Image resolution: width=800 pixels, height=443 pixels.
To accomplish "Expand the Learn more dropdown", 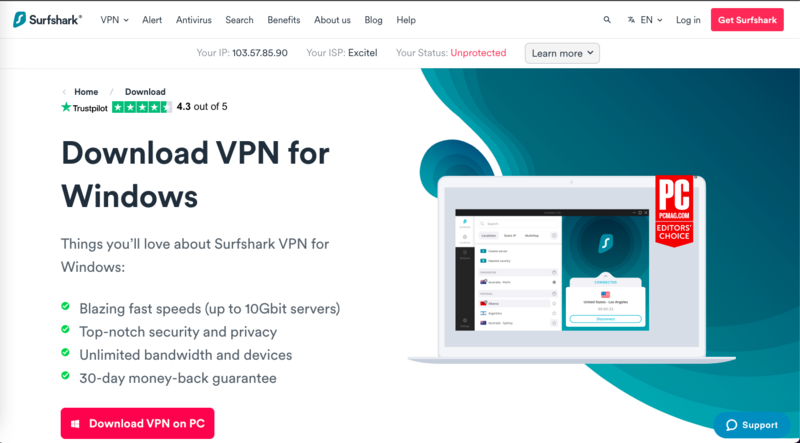I will pyautogui.click(x=562, y=53).
